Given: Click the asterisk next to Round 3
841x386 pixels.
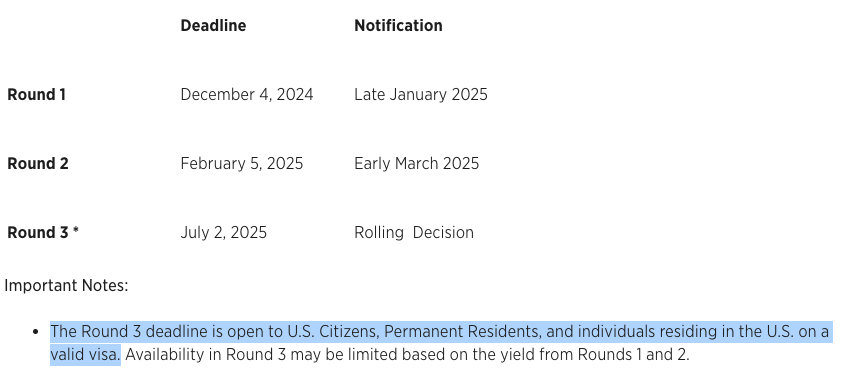Looking at the screenshot, I should coord(76,230).
